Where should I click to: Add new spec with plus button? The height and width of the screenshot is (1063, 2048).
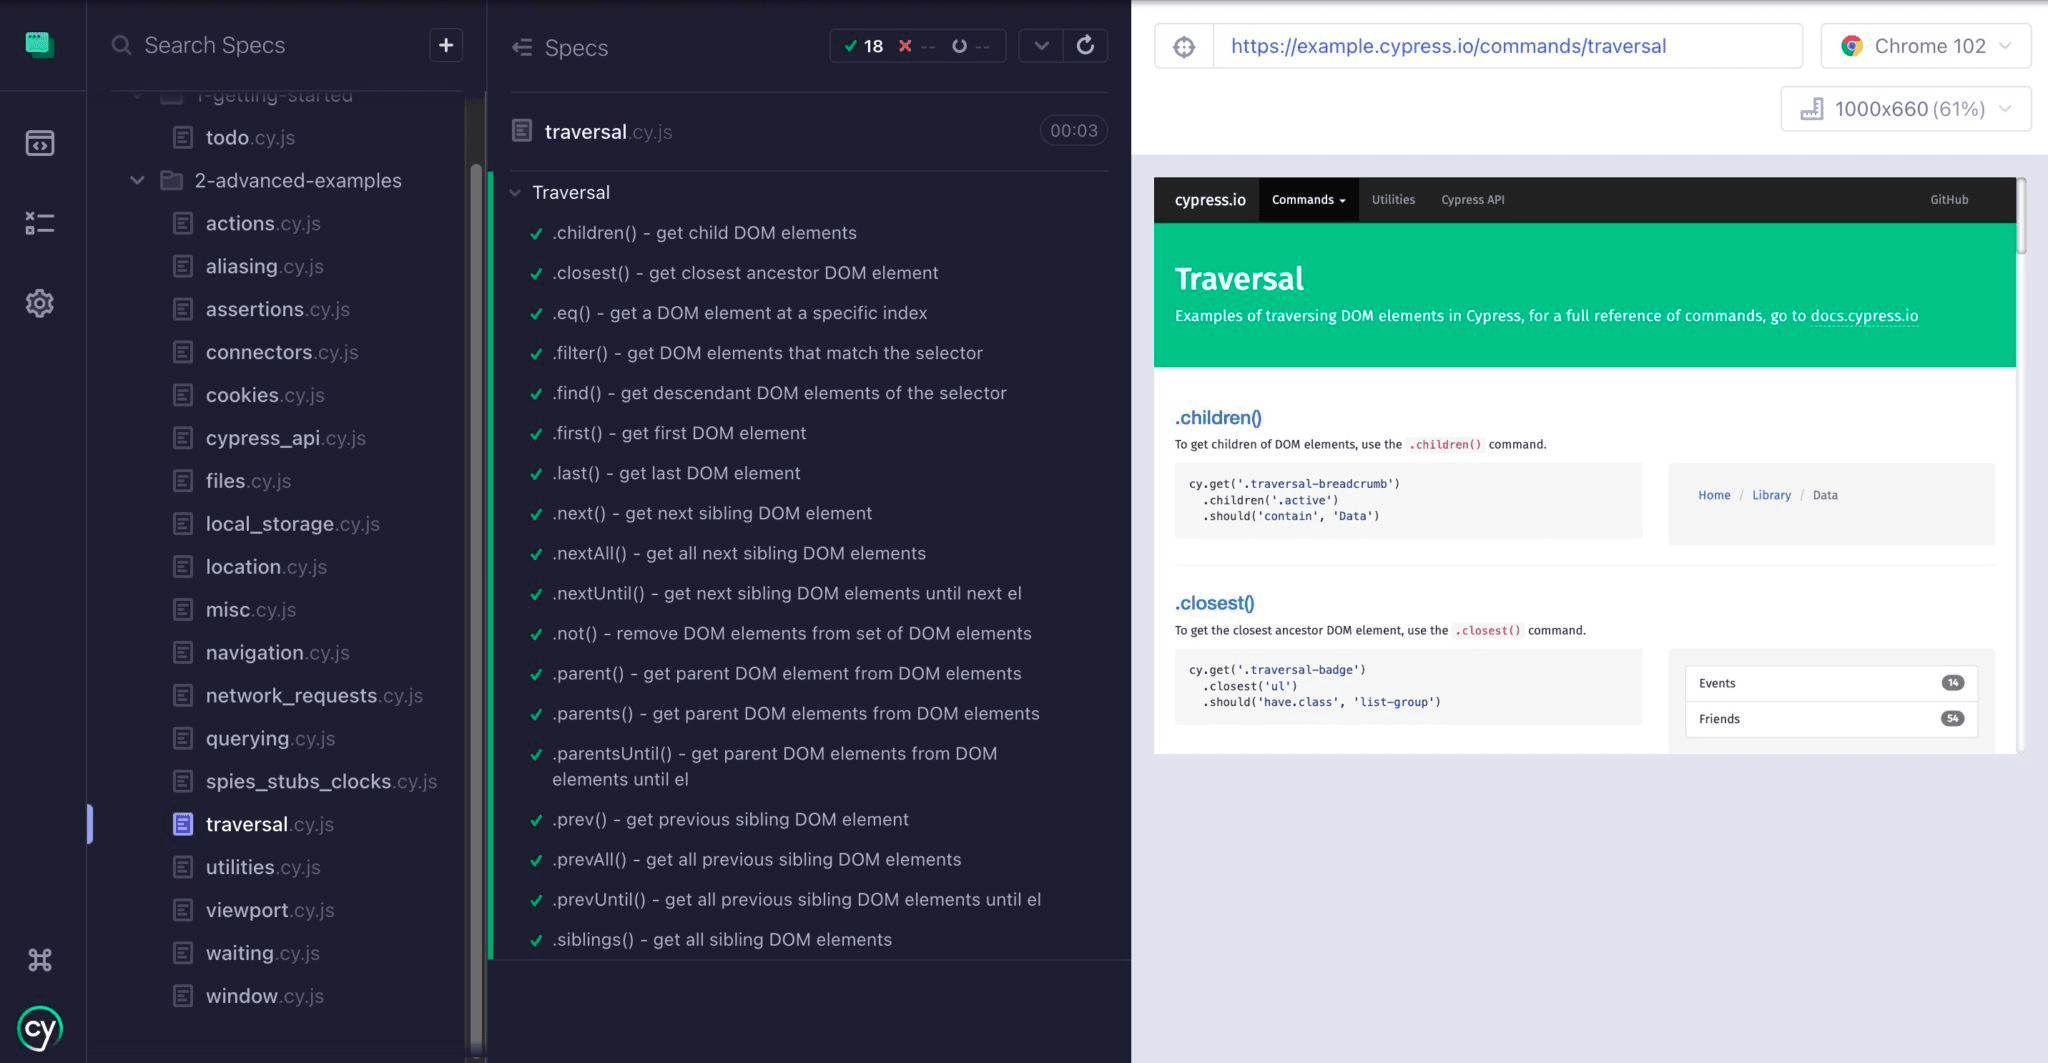[446, 45]
